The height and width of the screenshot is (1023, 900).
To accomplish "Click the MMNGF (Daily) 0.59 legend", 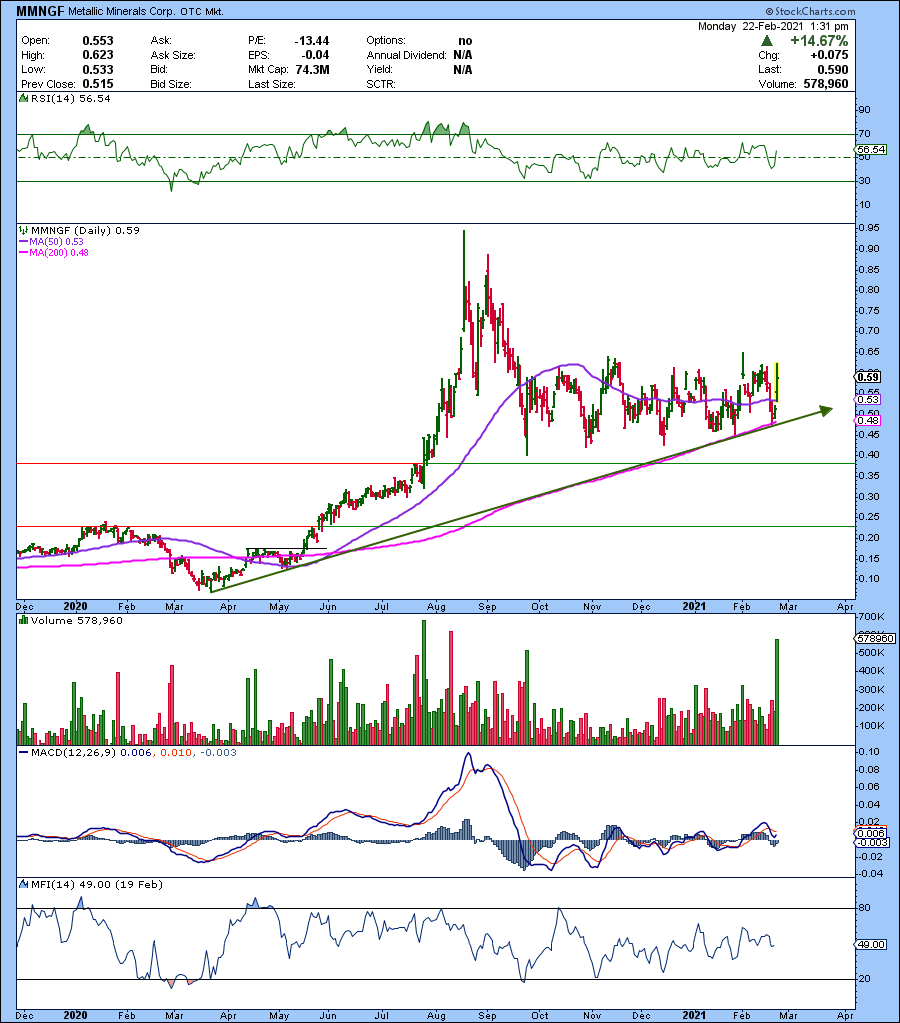I will [85, 230].
